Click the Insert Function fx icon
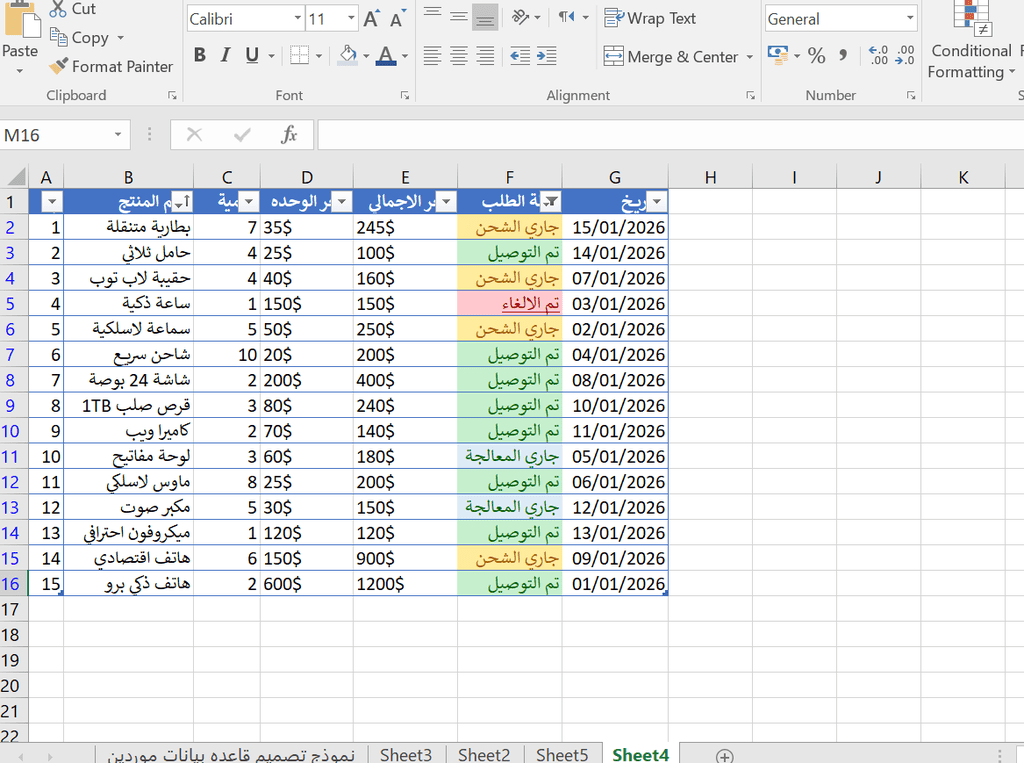The width and height of the screenshot is (1024, 763). click(x=289, y=135)
